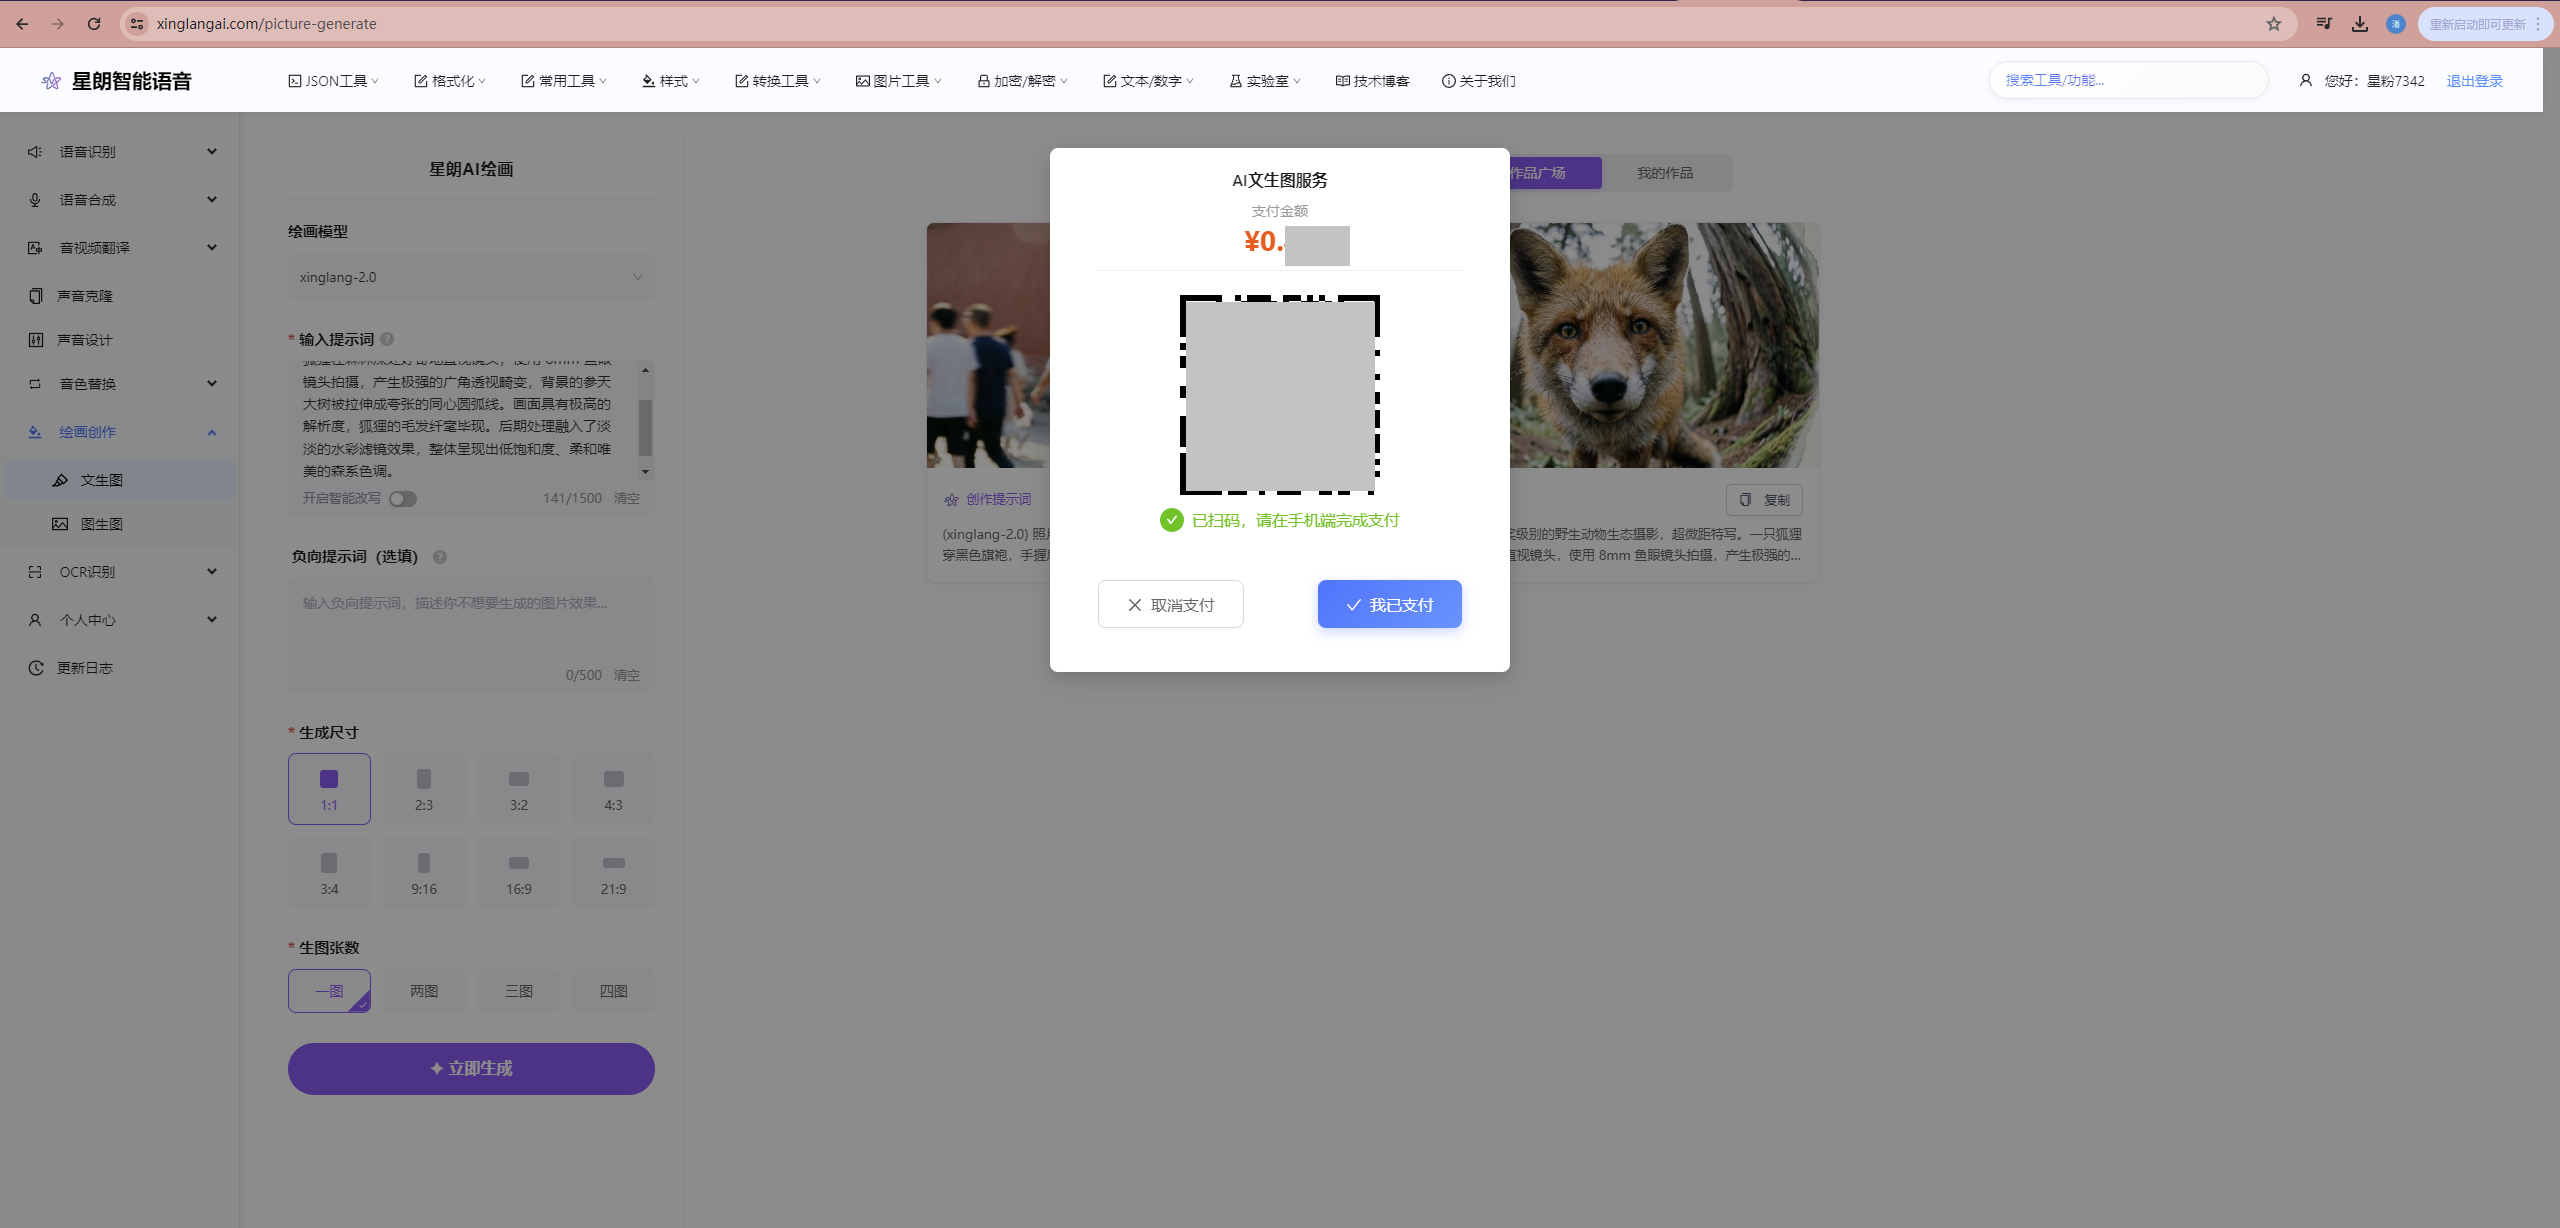
Task: Open the 技术博客 menu item
Action: 1372,81
